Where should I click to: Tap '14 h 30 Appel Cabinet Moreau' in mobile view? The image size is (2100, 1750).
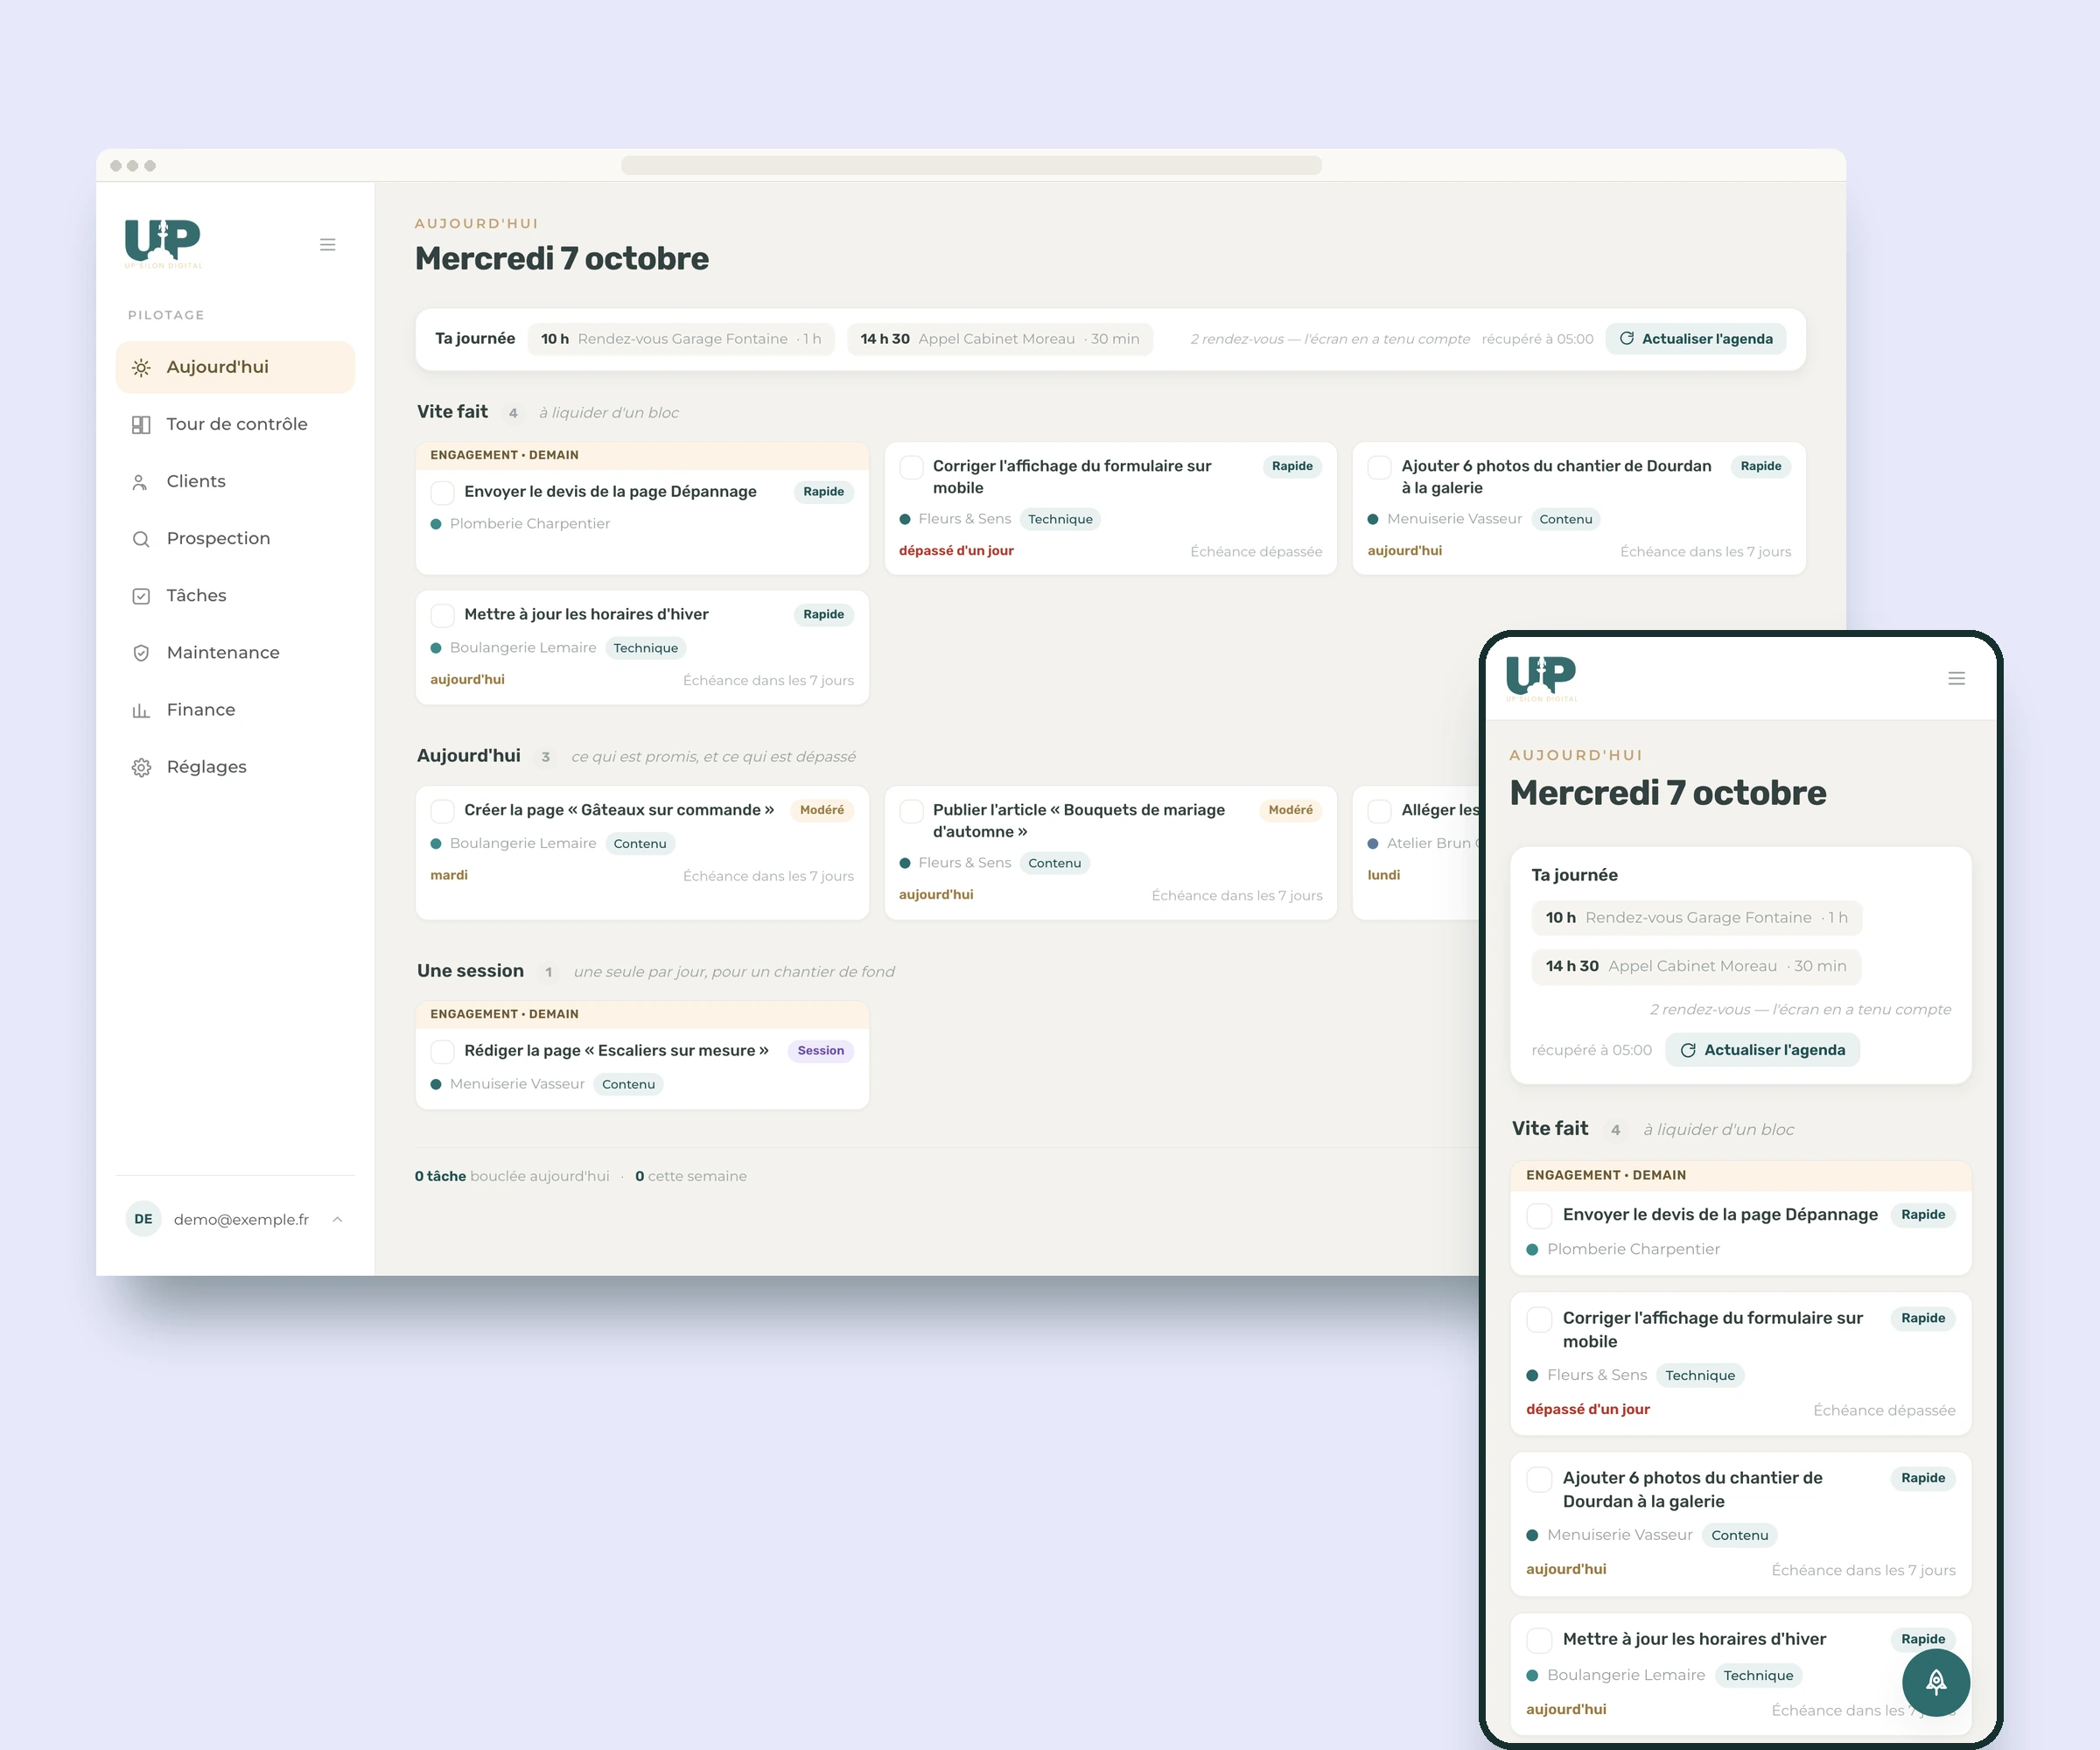(1696, 966)
